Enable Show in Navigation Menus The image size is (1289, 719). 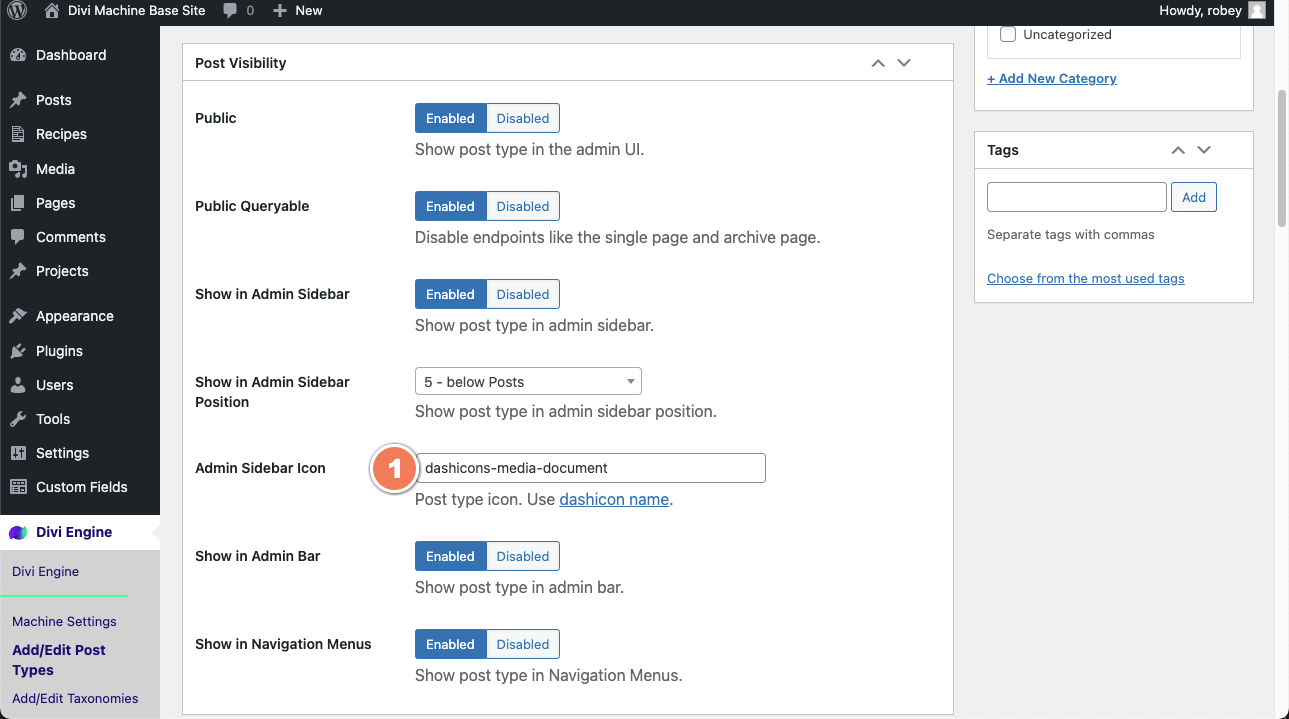coord(451,644)
